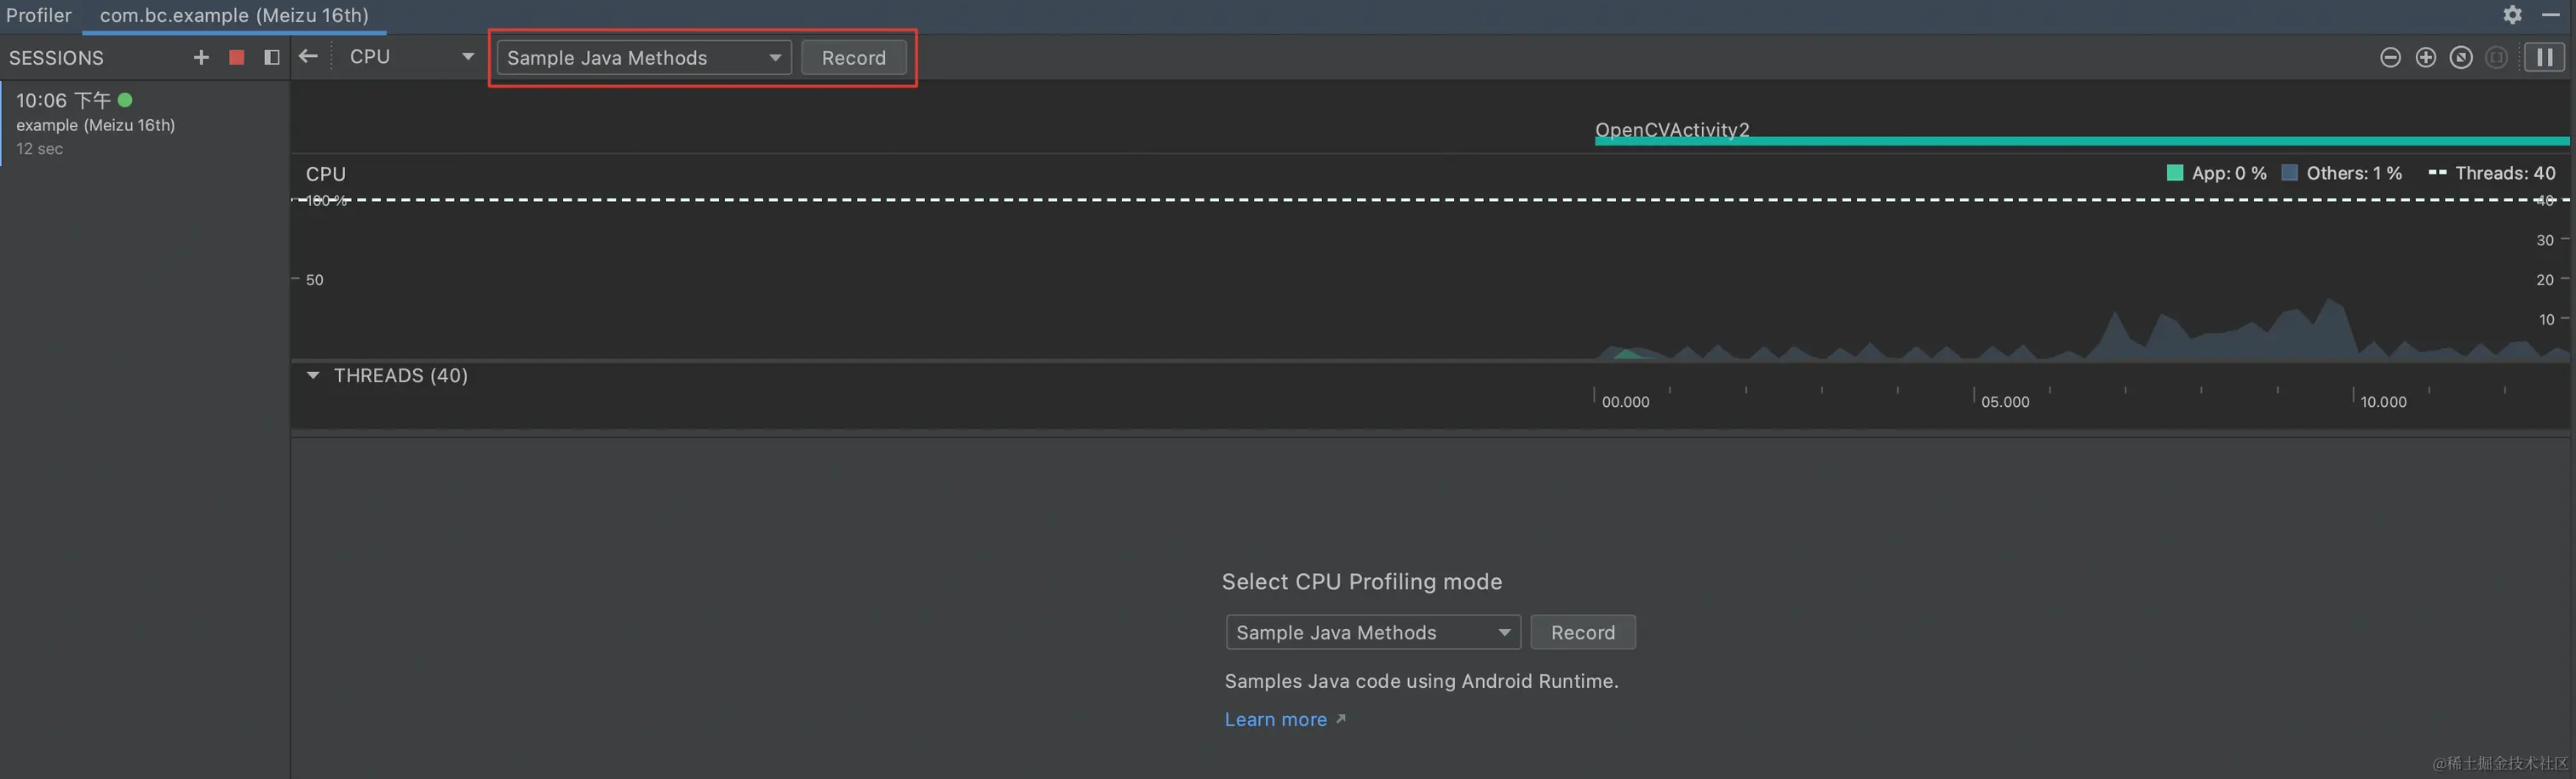Select the Profiler tab label
This screenshot has height=779, width=2576.
[x=39, y=15]
